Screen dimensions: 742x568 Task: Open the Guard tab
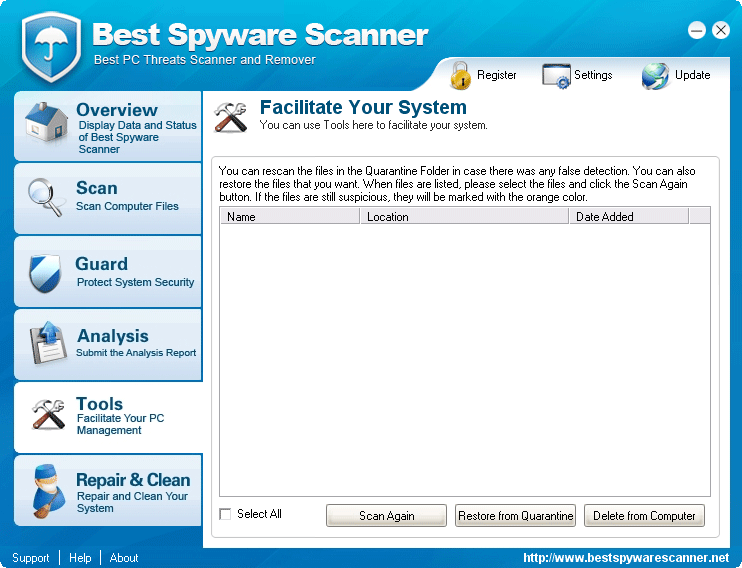108,272
